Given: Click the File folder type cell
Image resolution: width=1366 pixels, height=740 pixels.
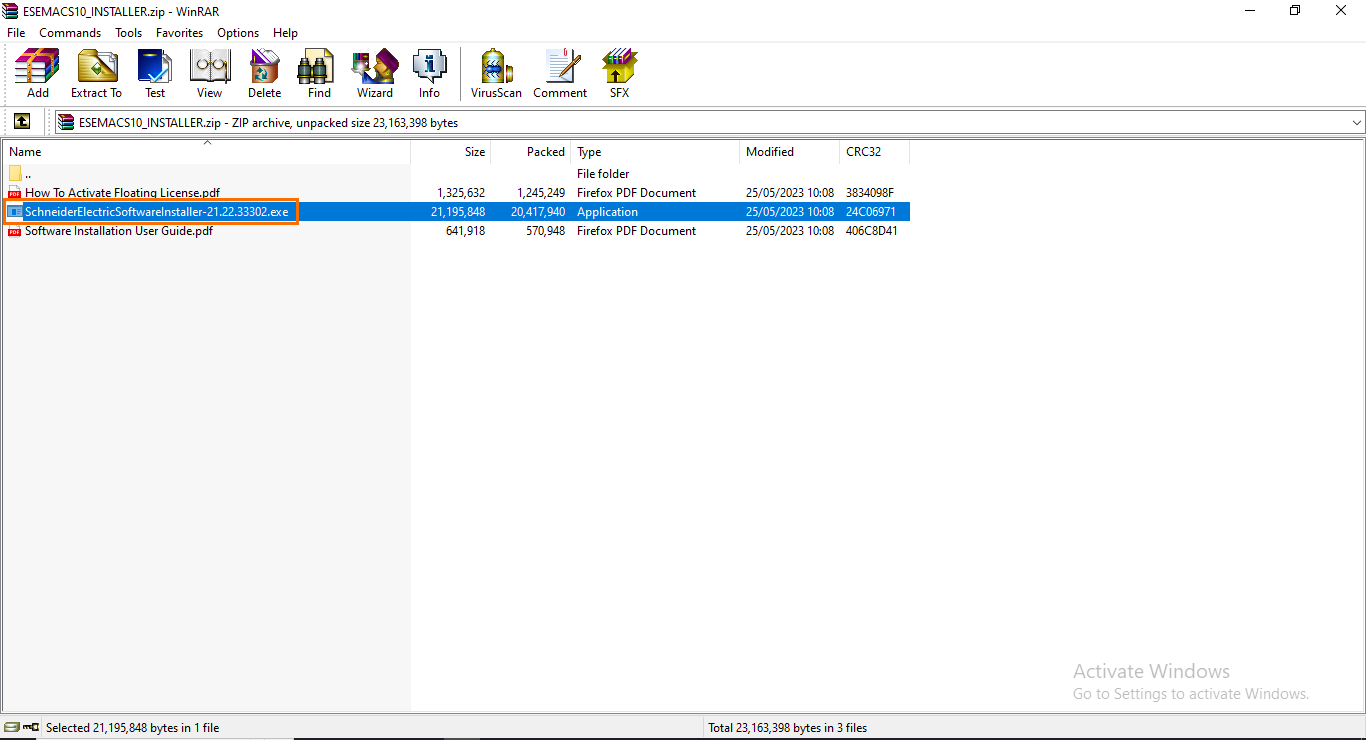Looking at the screenshot, I should 603,174.
